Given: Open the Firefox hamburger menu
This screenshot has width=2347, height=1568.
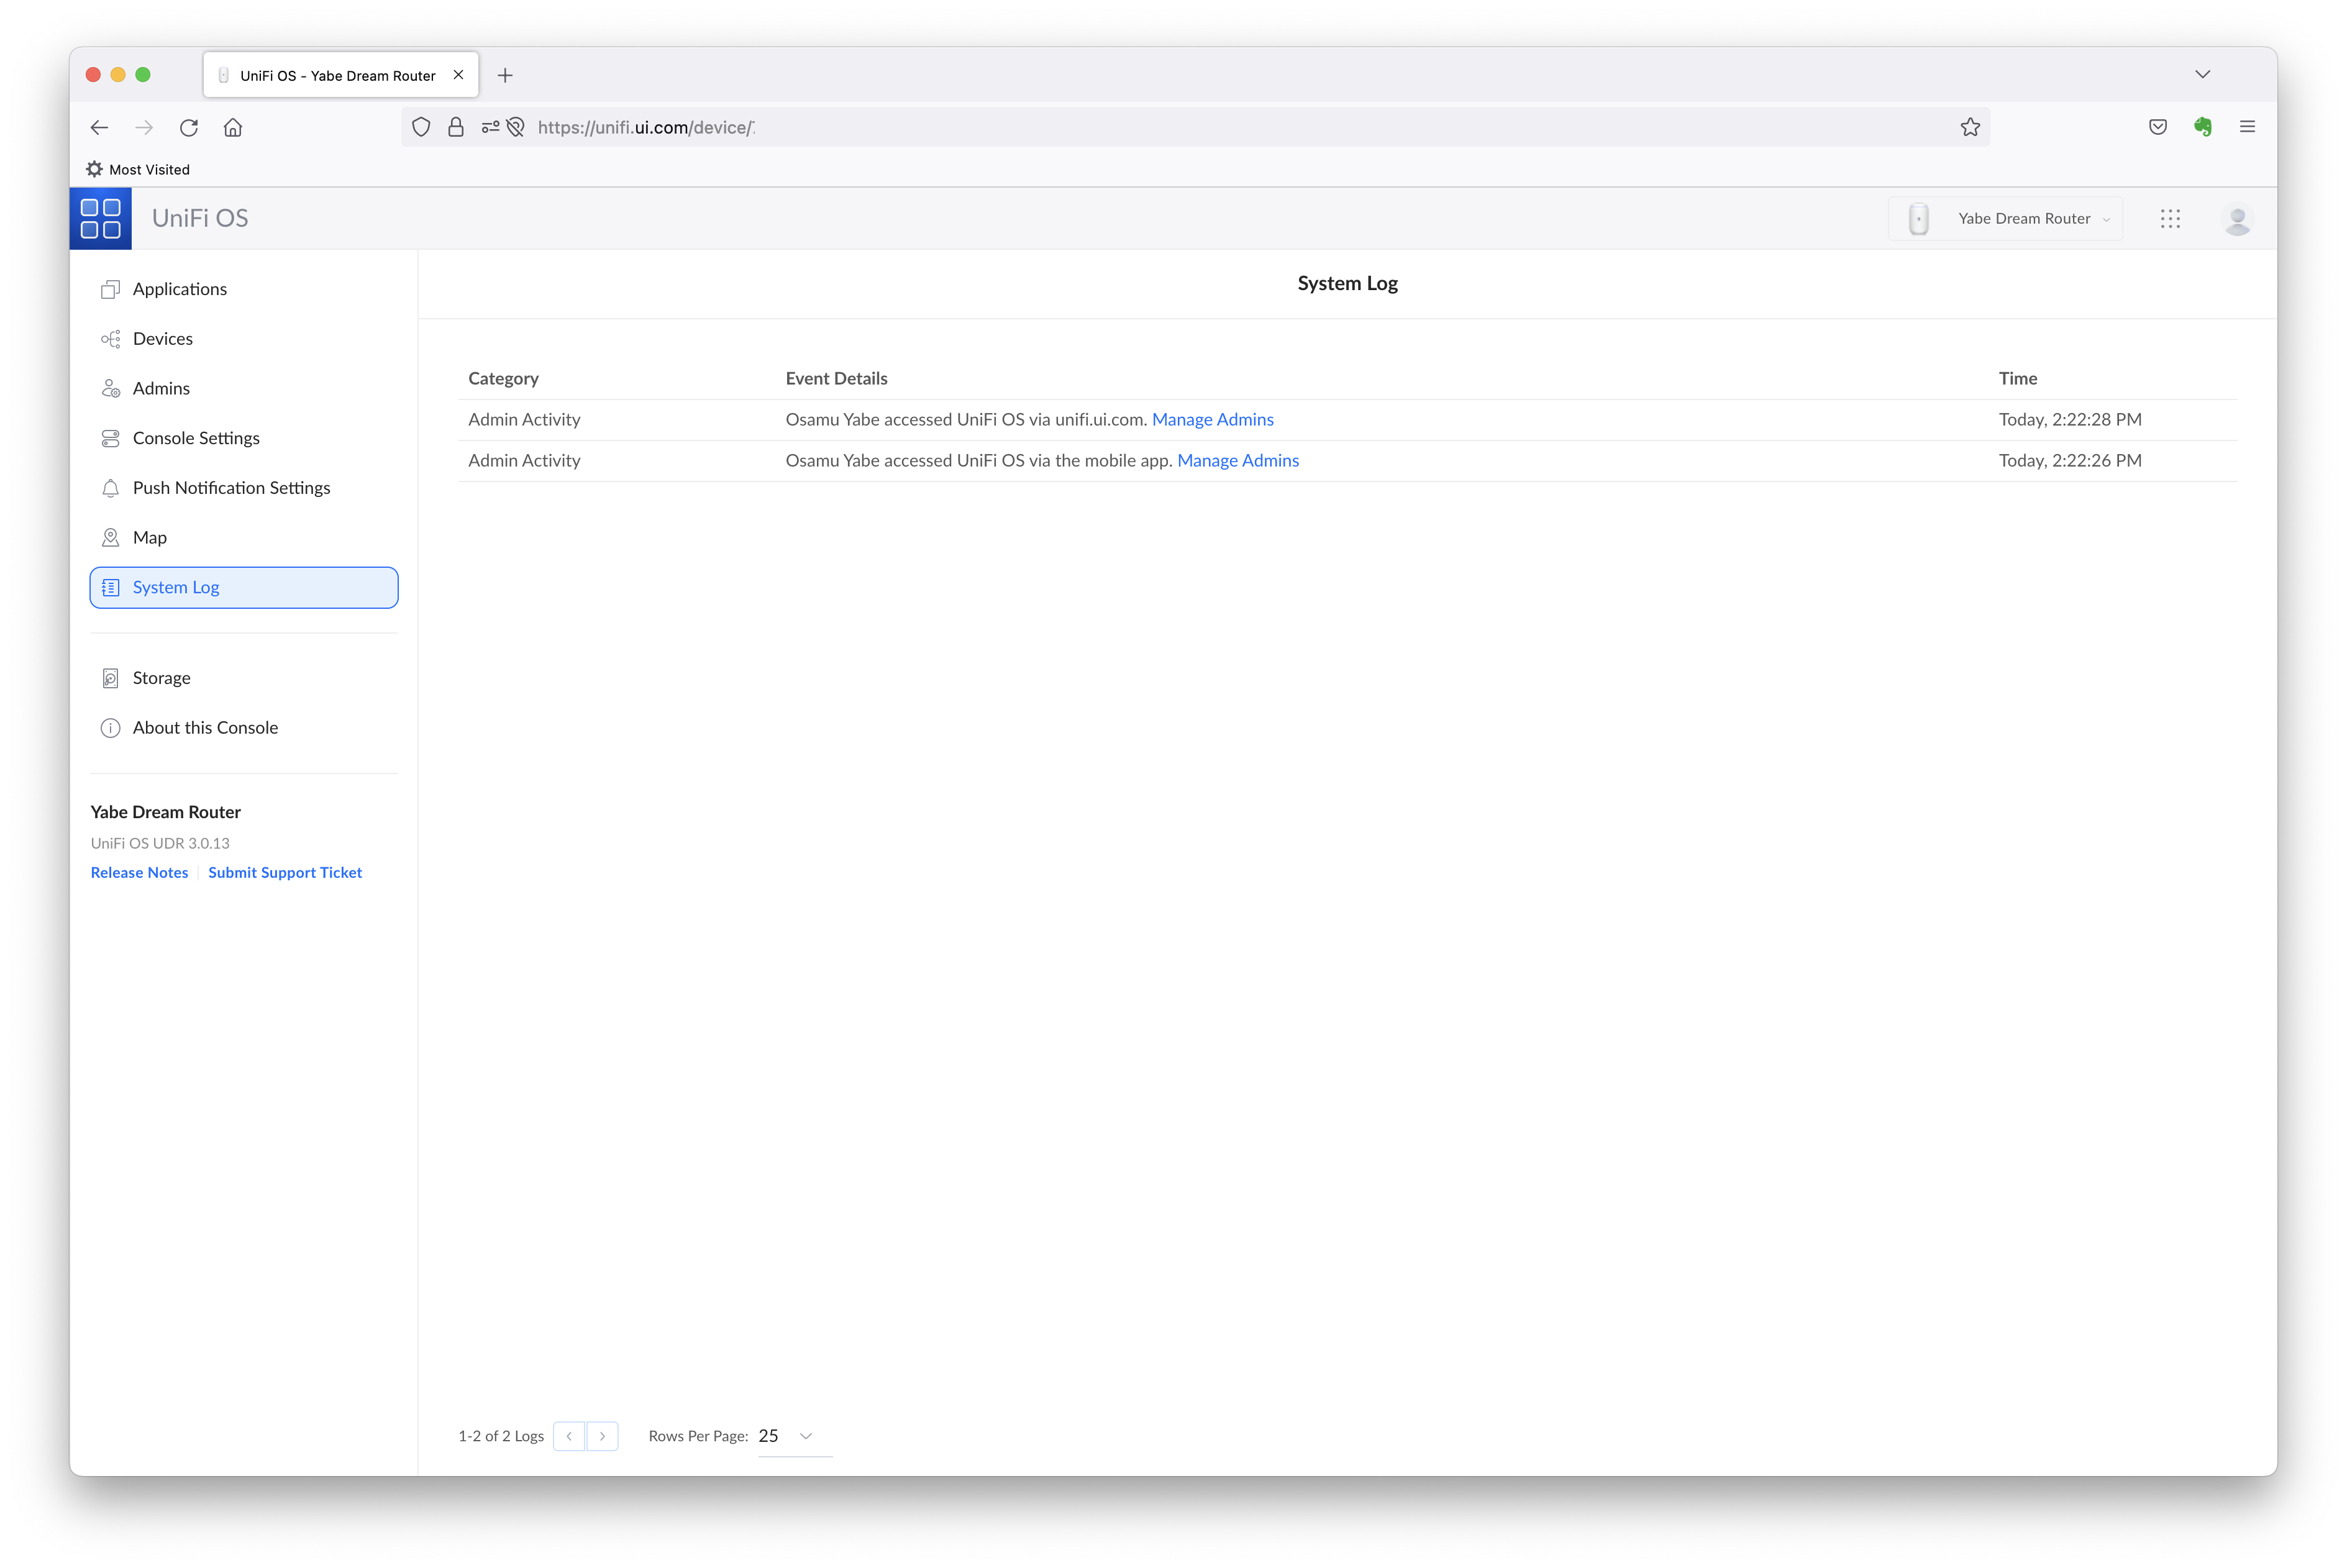Looking at the screenshot, I should (x=2248, y=127).
